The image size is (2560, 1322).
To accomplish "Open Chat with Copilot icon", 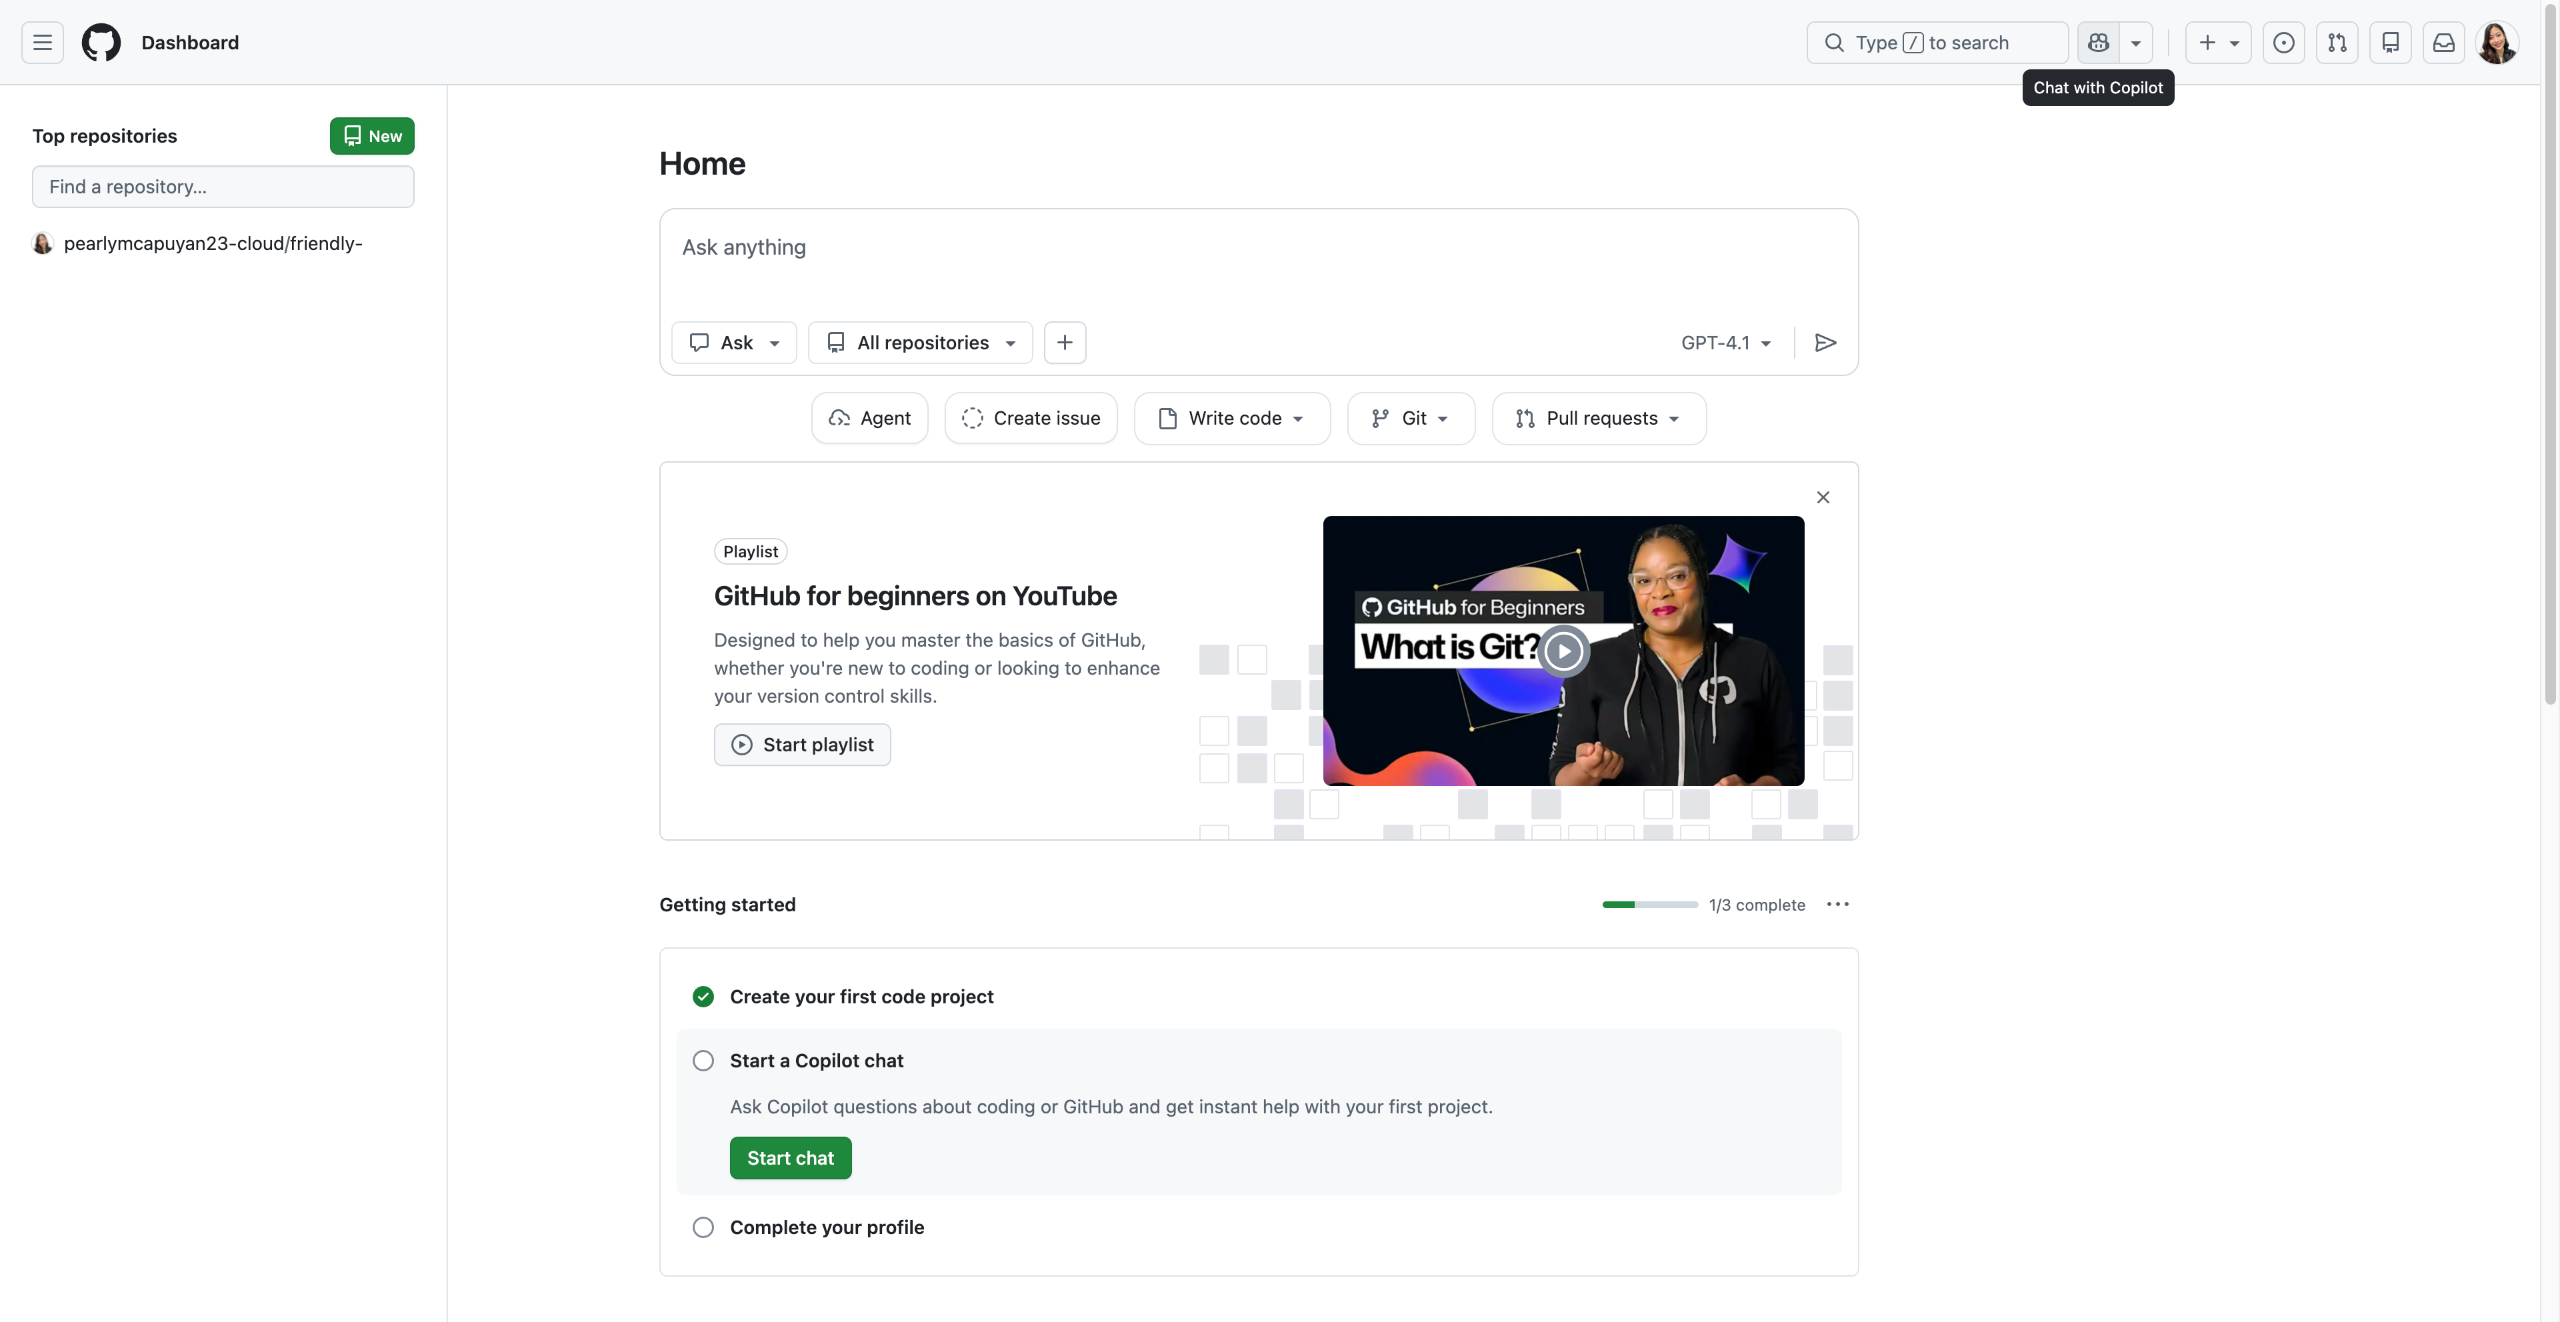I will [2098, 43].
